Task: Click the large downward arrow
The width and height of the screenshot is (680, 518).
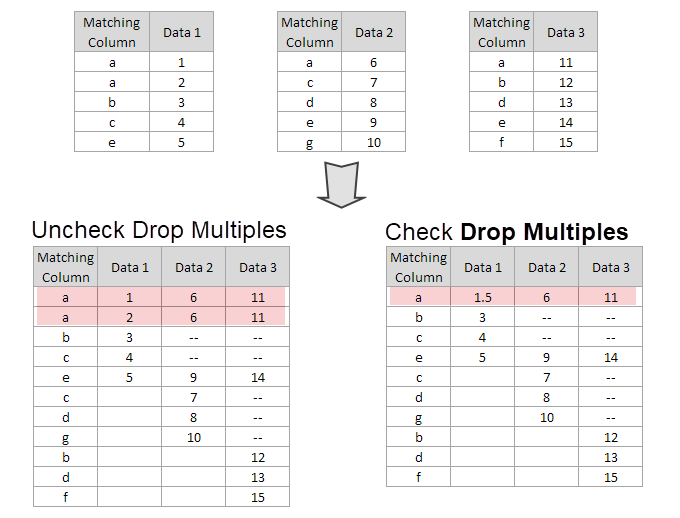Action: pyautogui.click(x=342, y=186)
